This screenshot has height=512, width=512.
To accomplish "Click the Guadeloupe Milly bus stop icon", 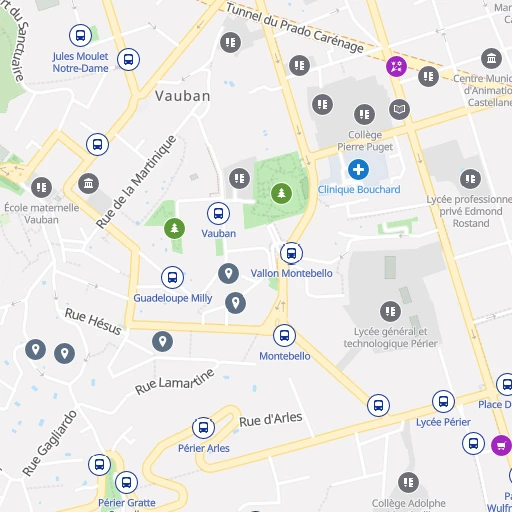I will coord(172,277).
